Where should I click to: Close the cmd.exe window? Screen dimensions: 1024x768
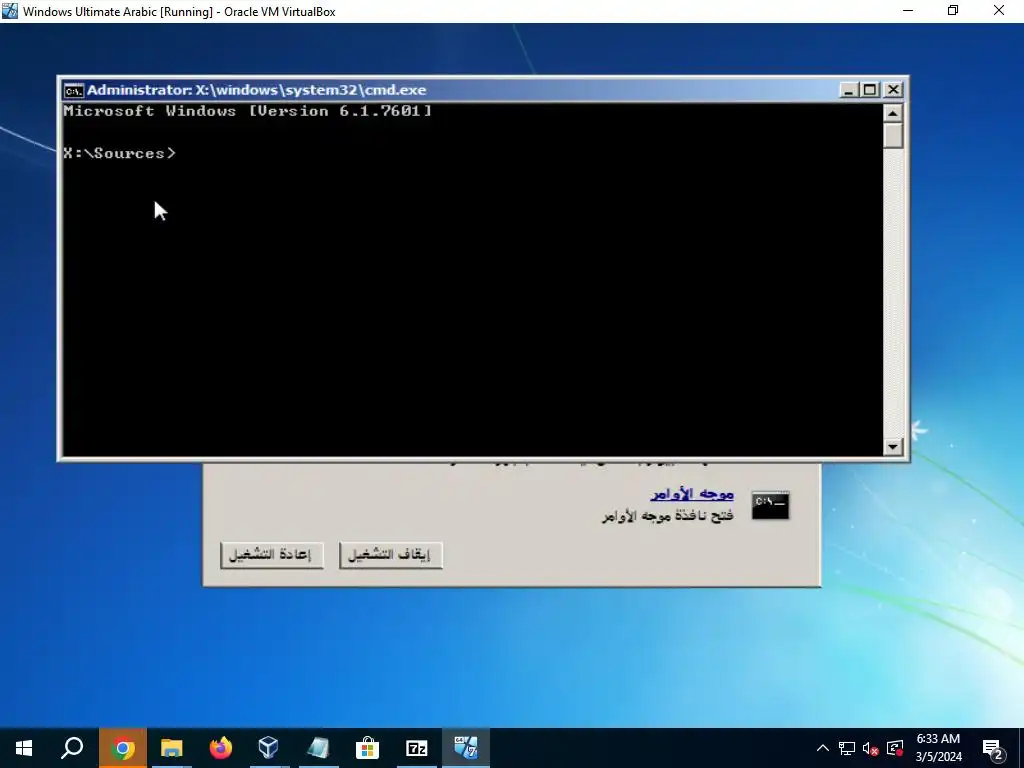click(893, 90)
